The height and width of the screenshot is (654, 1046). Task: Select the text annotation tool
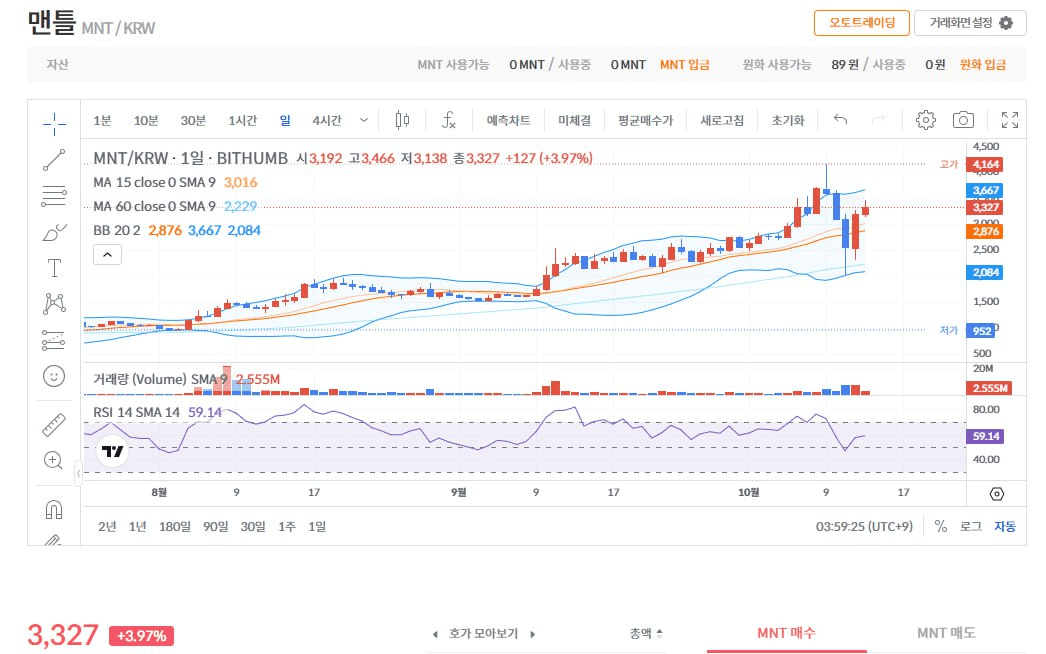point(54,268)
